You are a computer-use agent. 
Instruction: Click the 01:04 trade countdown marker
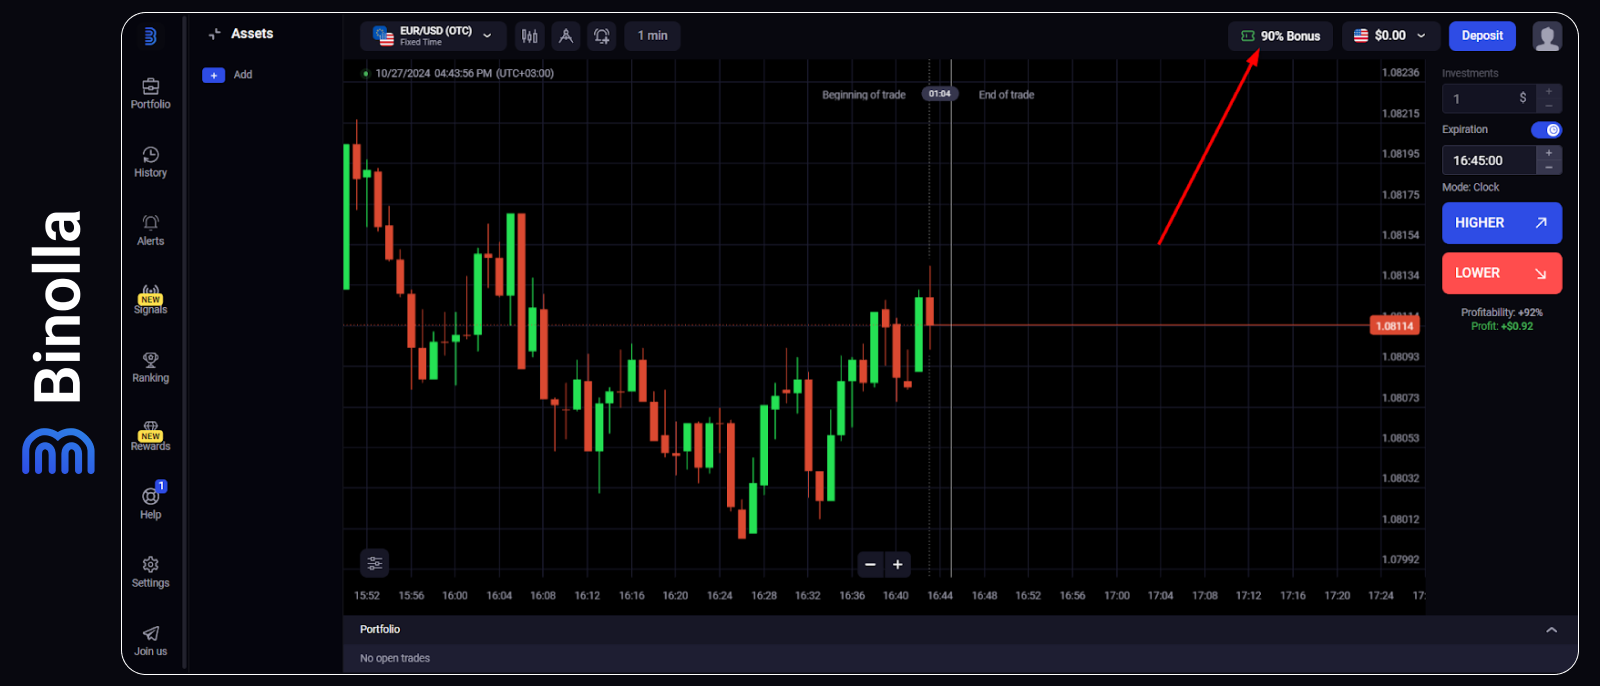[x=939, y=94]
